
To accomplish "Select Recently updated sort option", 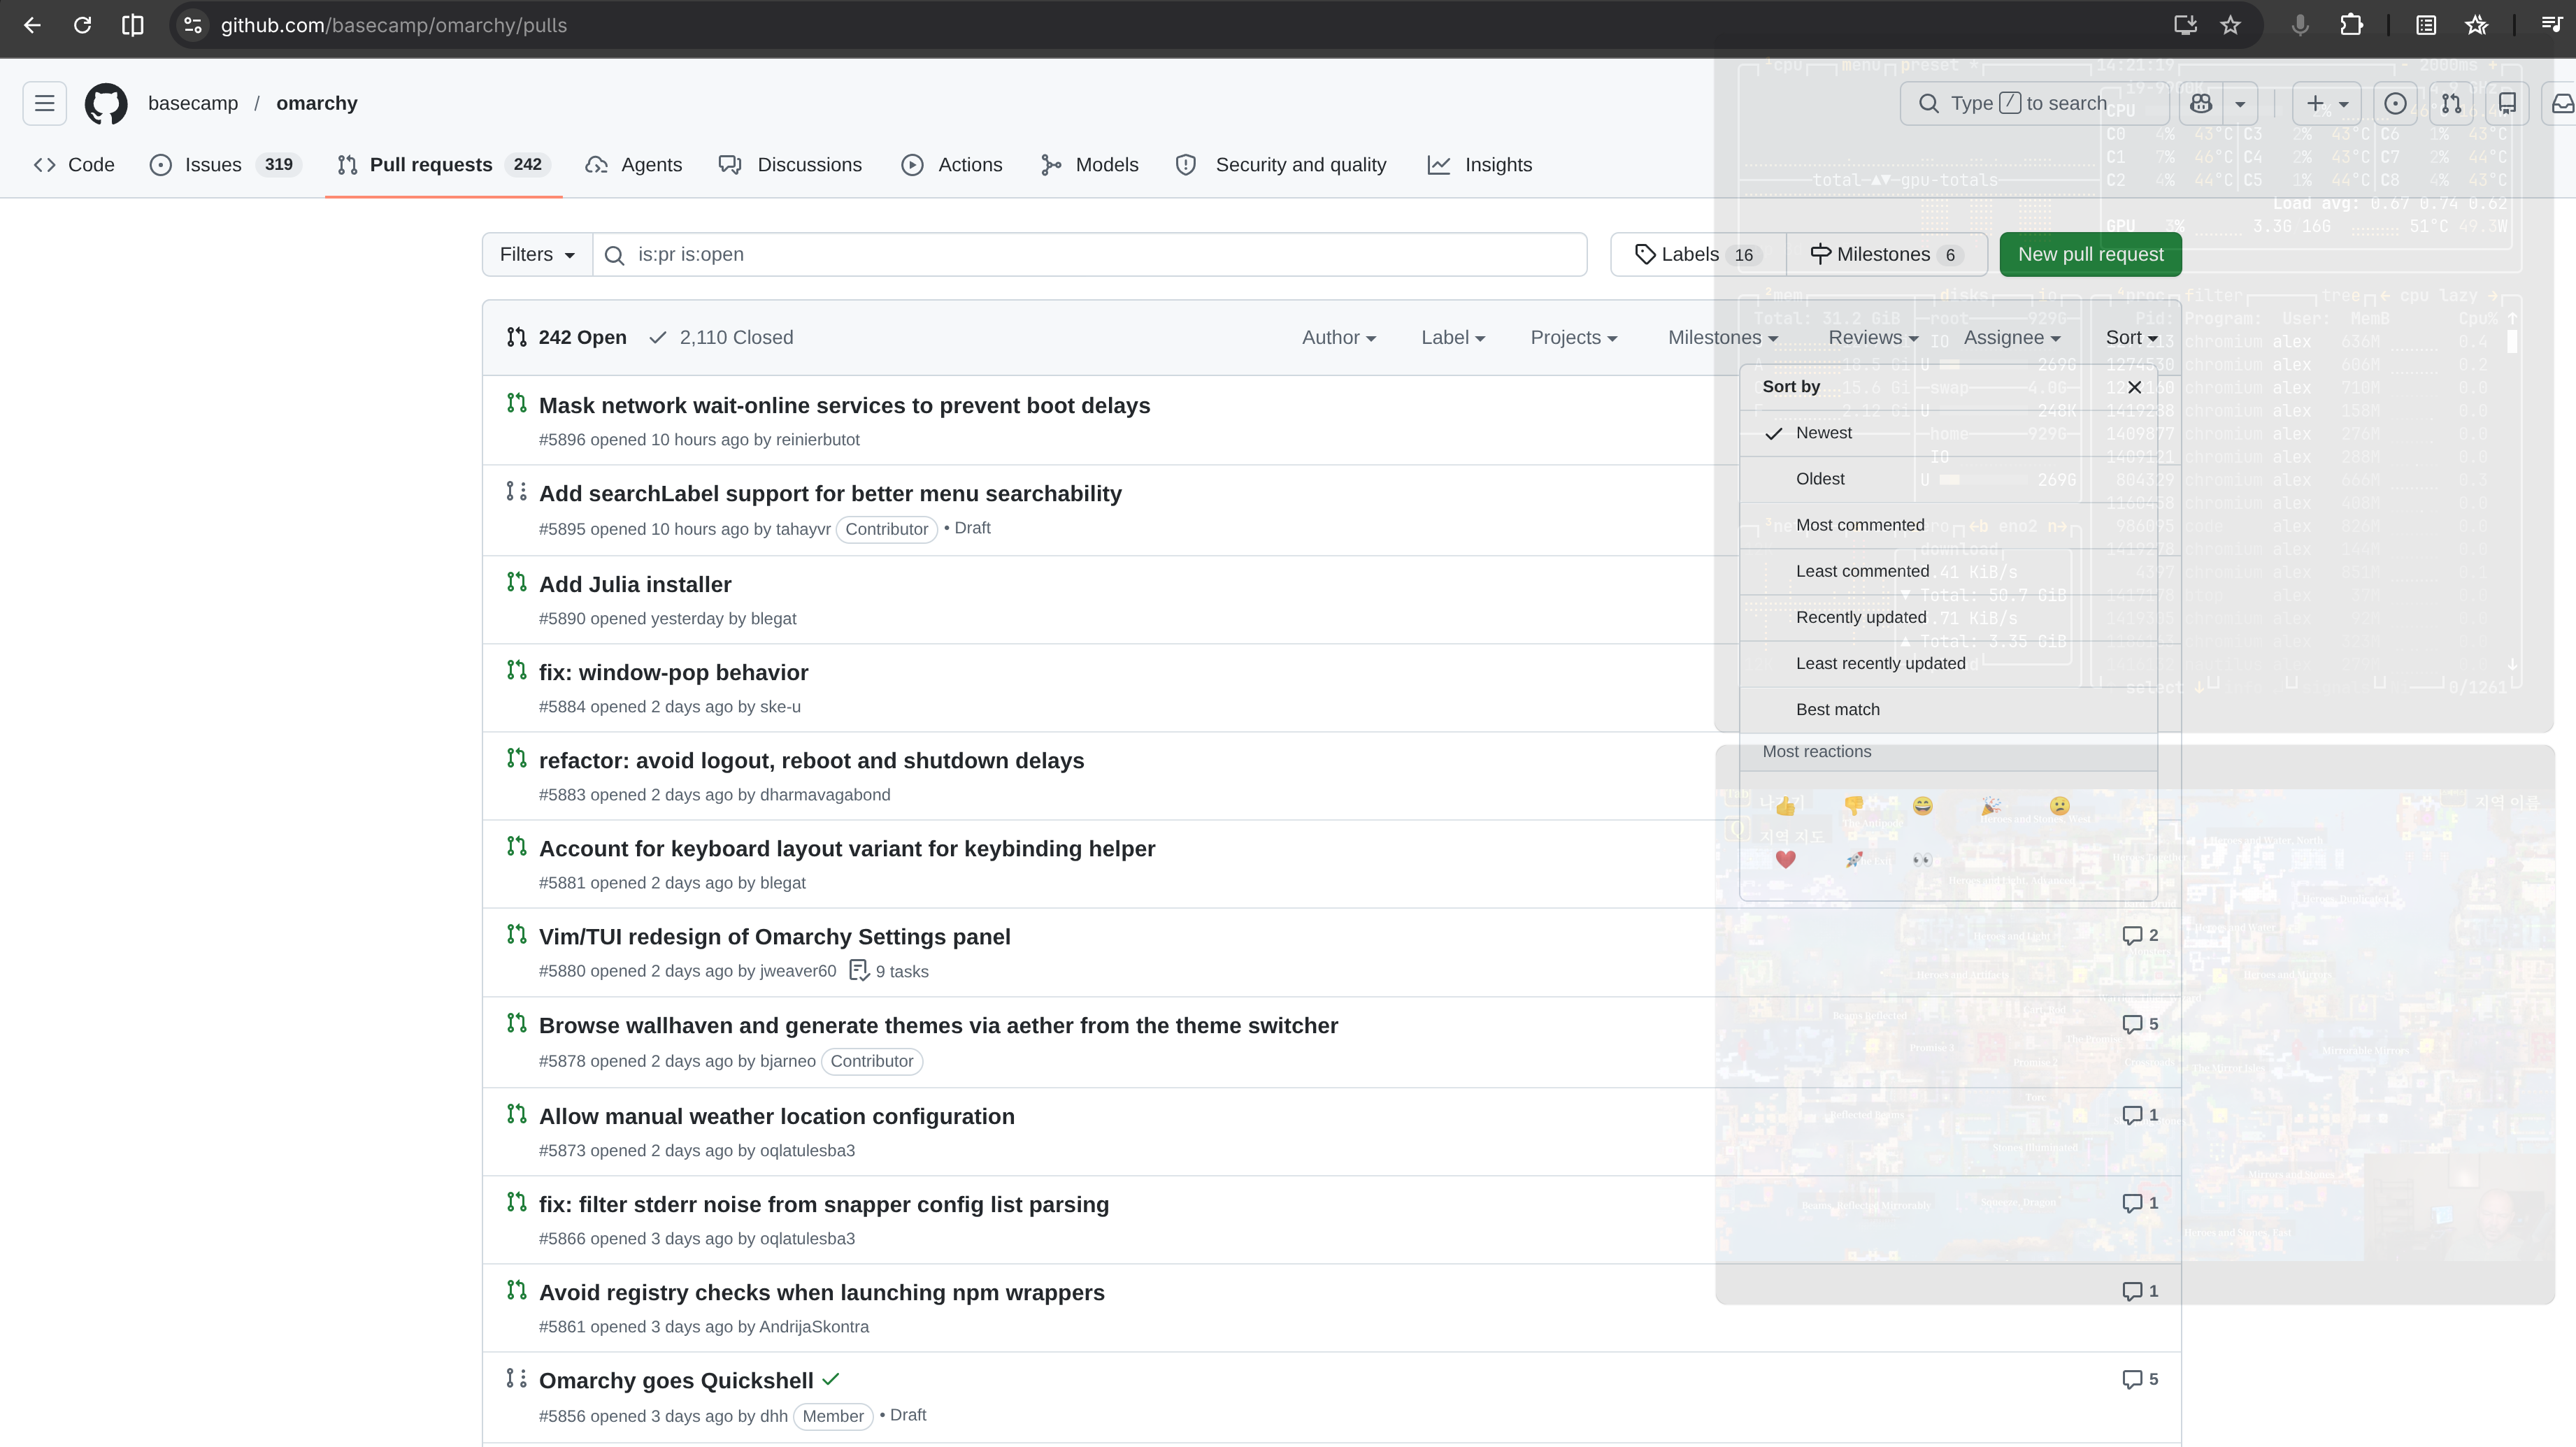I will tap(1948, 617).
